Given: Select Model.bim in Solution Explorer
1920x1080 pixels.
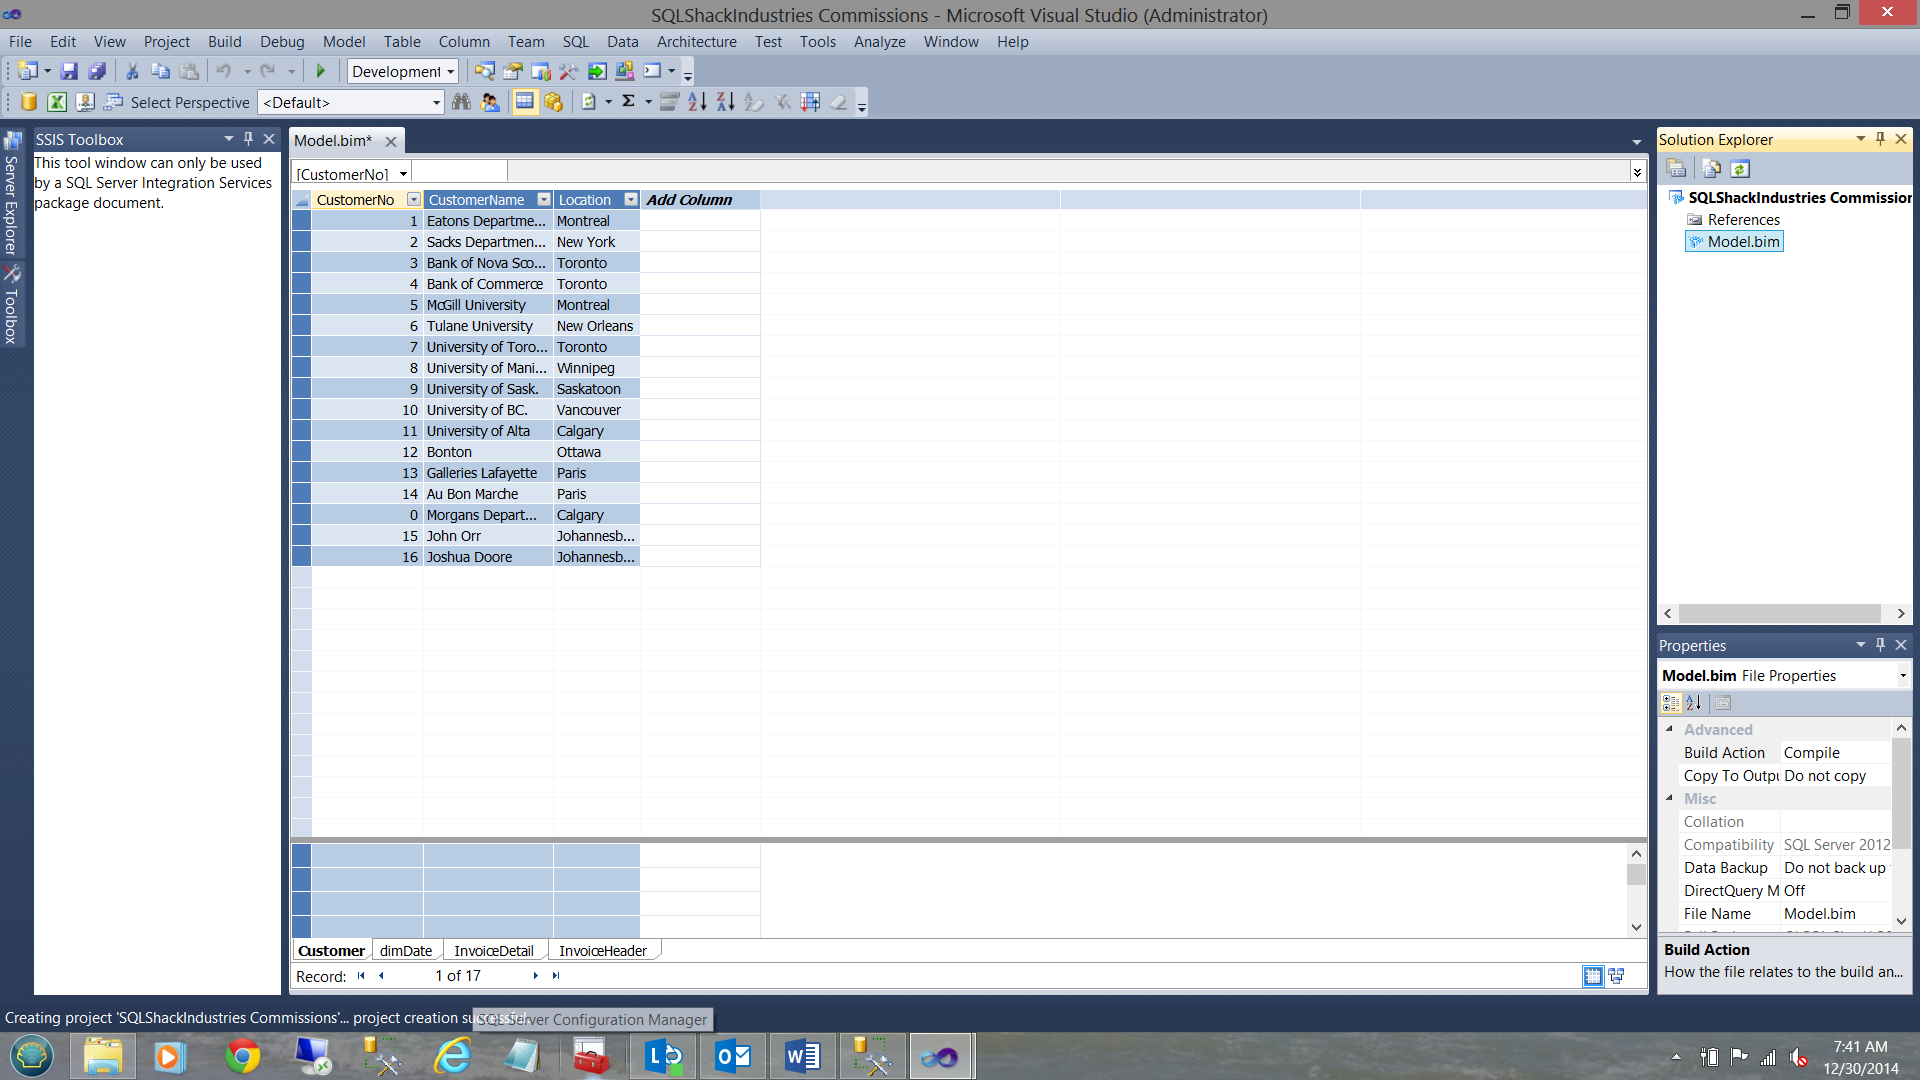Looking at the screenshot, I should coord(1742,242).
